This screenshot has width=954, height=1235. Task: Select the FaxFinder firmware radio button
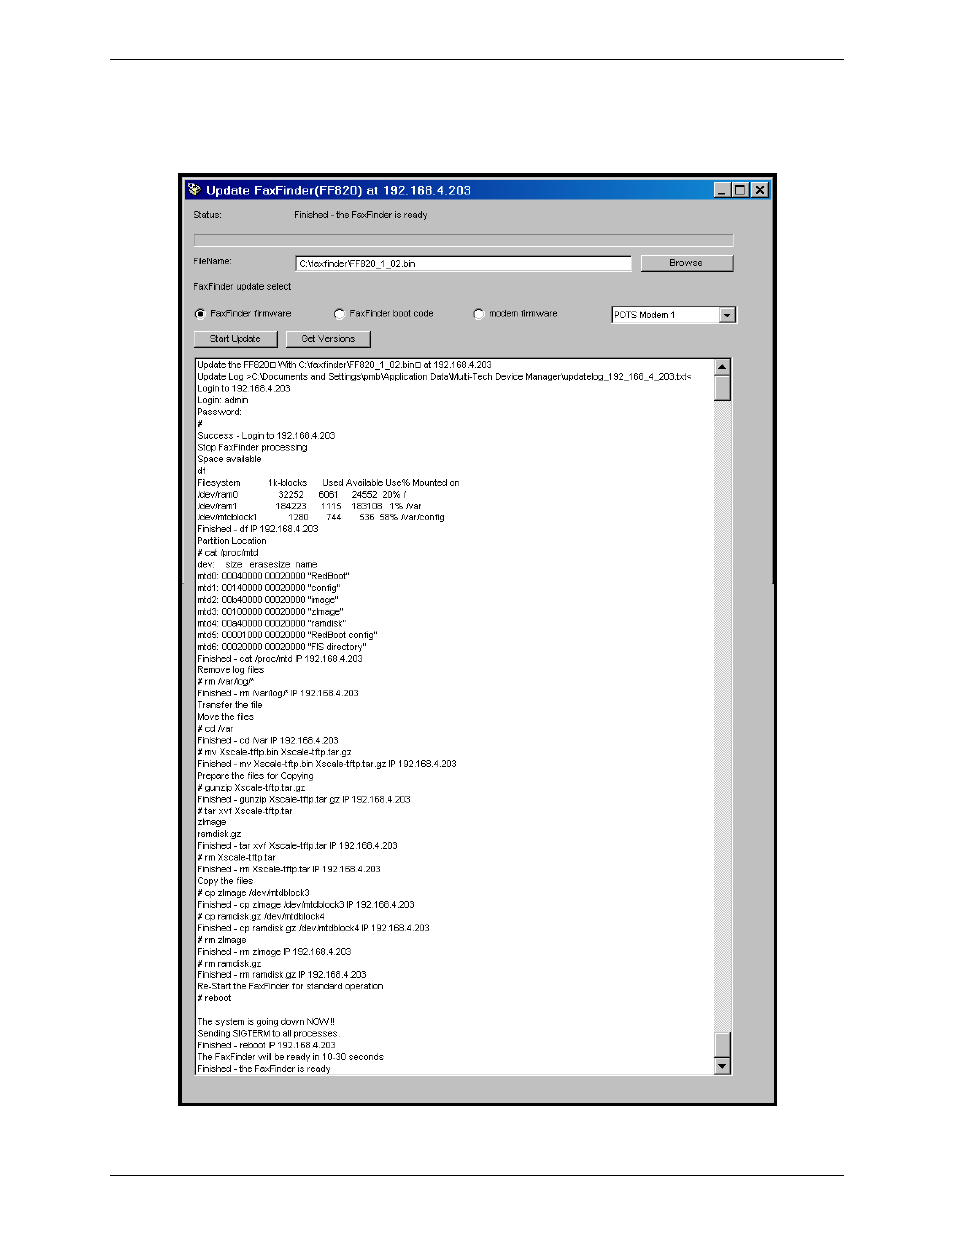click(200, 314)
